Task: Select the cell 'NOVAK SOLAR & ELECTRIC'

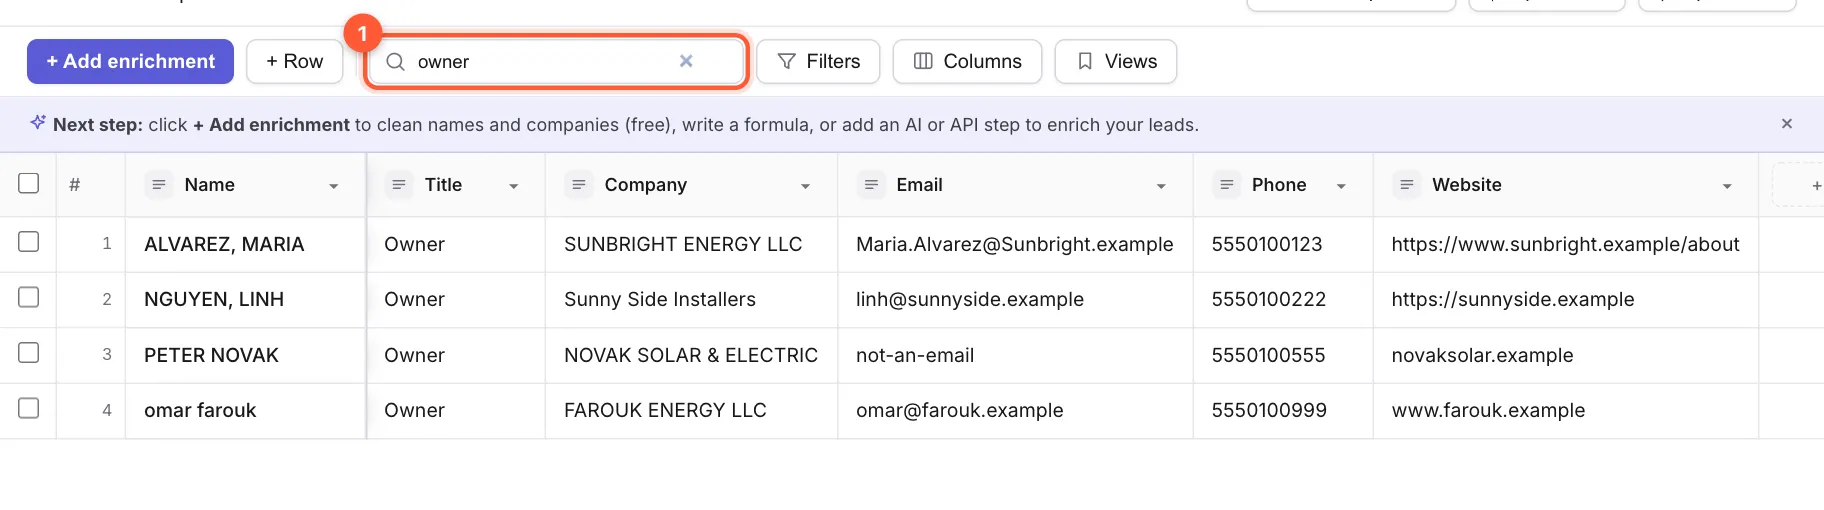Action: click(691, 356)
